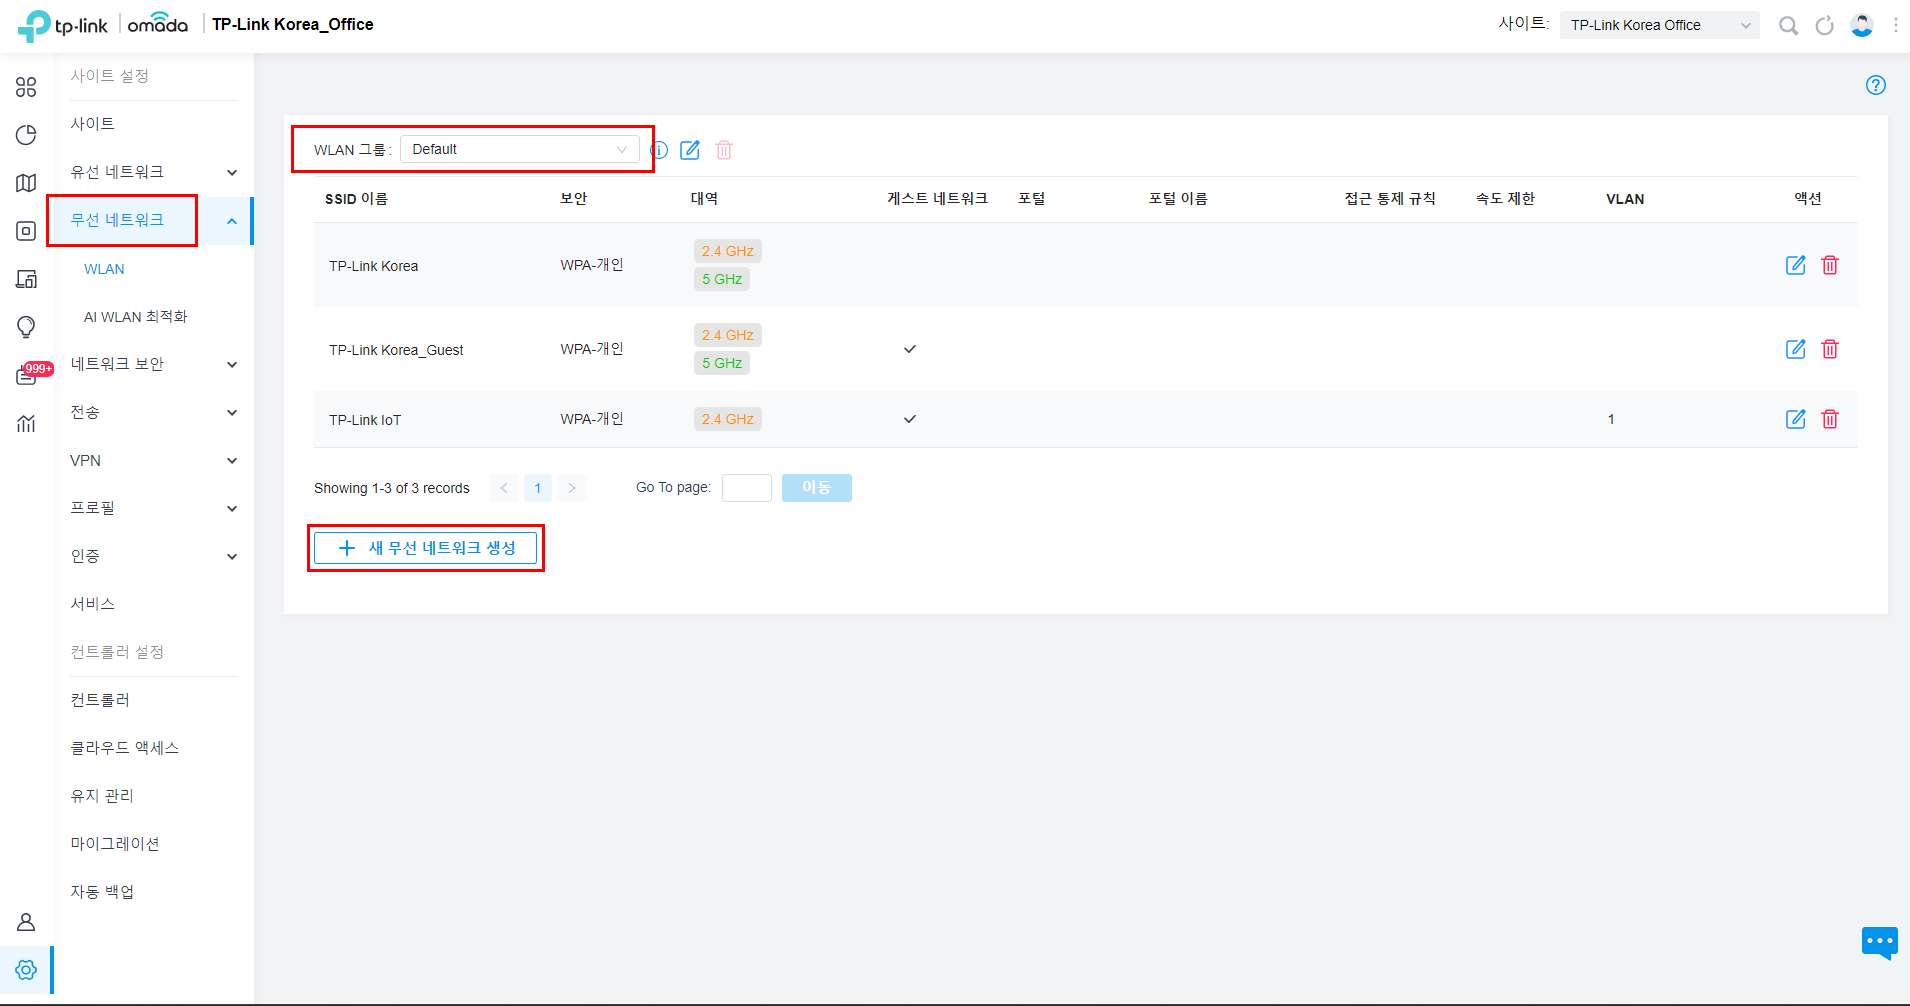Open the Insights lightbulb icon
This screenshot has width=1910, height=1006.
click(26, 327)
